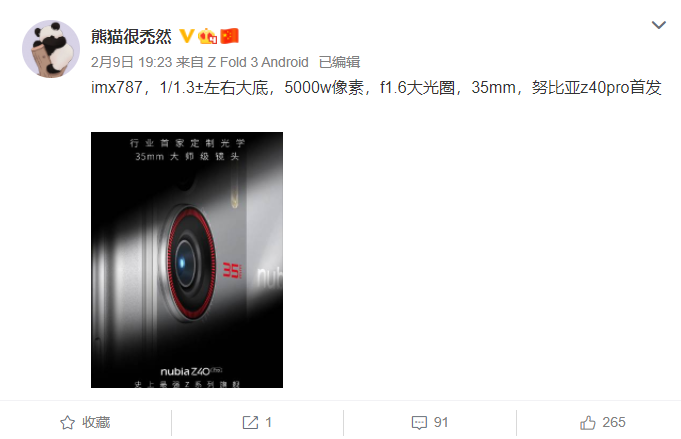This screenshot has width=681, height=439.
Task: Click the China flag icon beside username
Action: pos(229,36)
